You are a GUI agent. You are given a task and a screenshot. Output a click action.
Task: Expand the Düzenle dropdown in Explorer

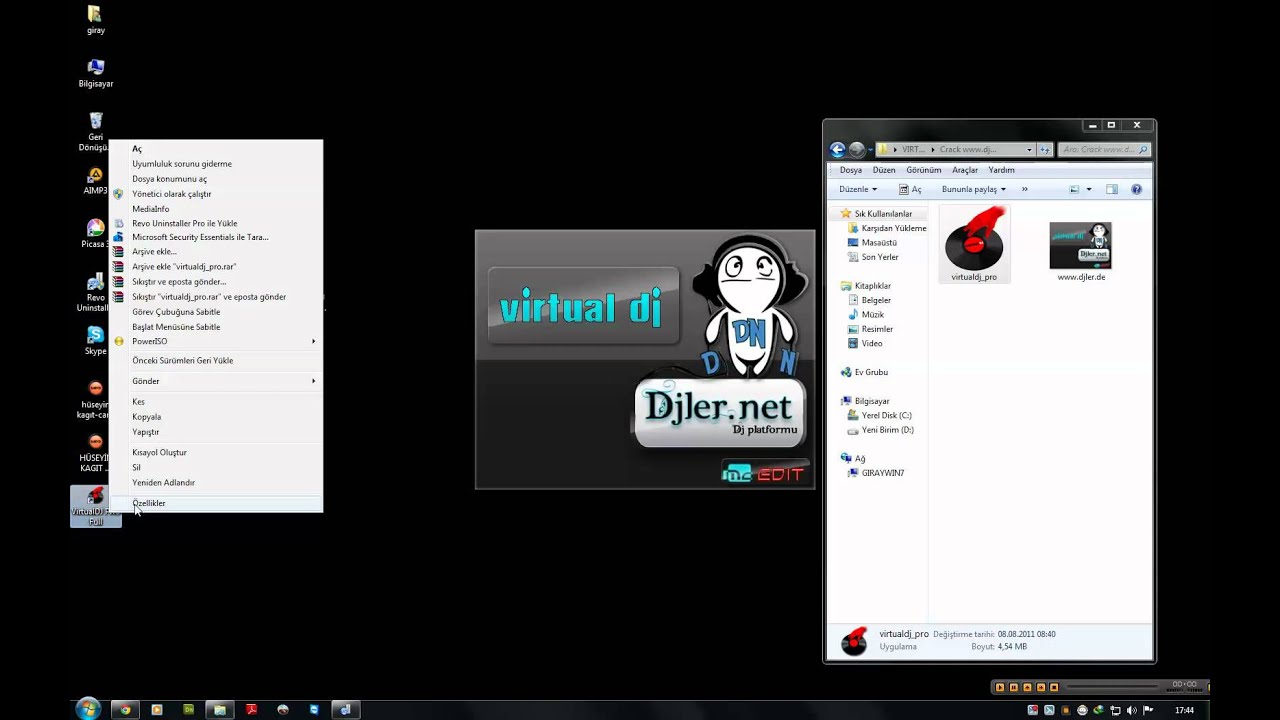click(858, 189)
